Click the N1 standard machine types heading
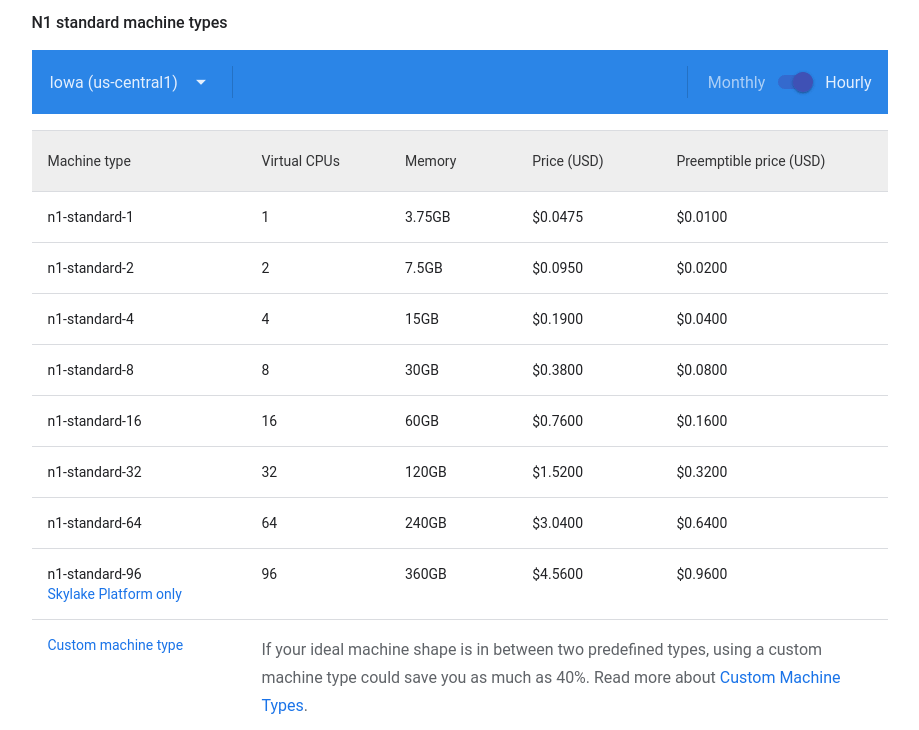This screenshot has width=919, height=730. 129,22
